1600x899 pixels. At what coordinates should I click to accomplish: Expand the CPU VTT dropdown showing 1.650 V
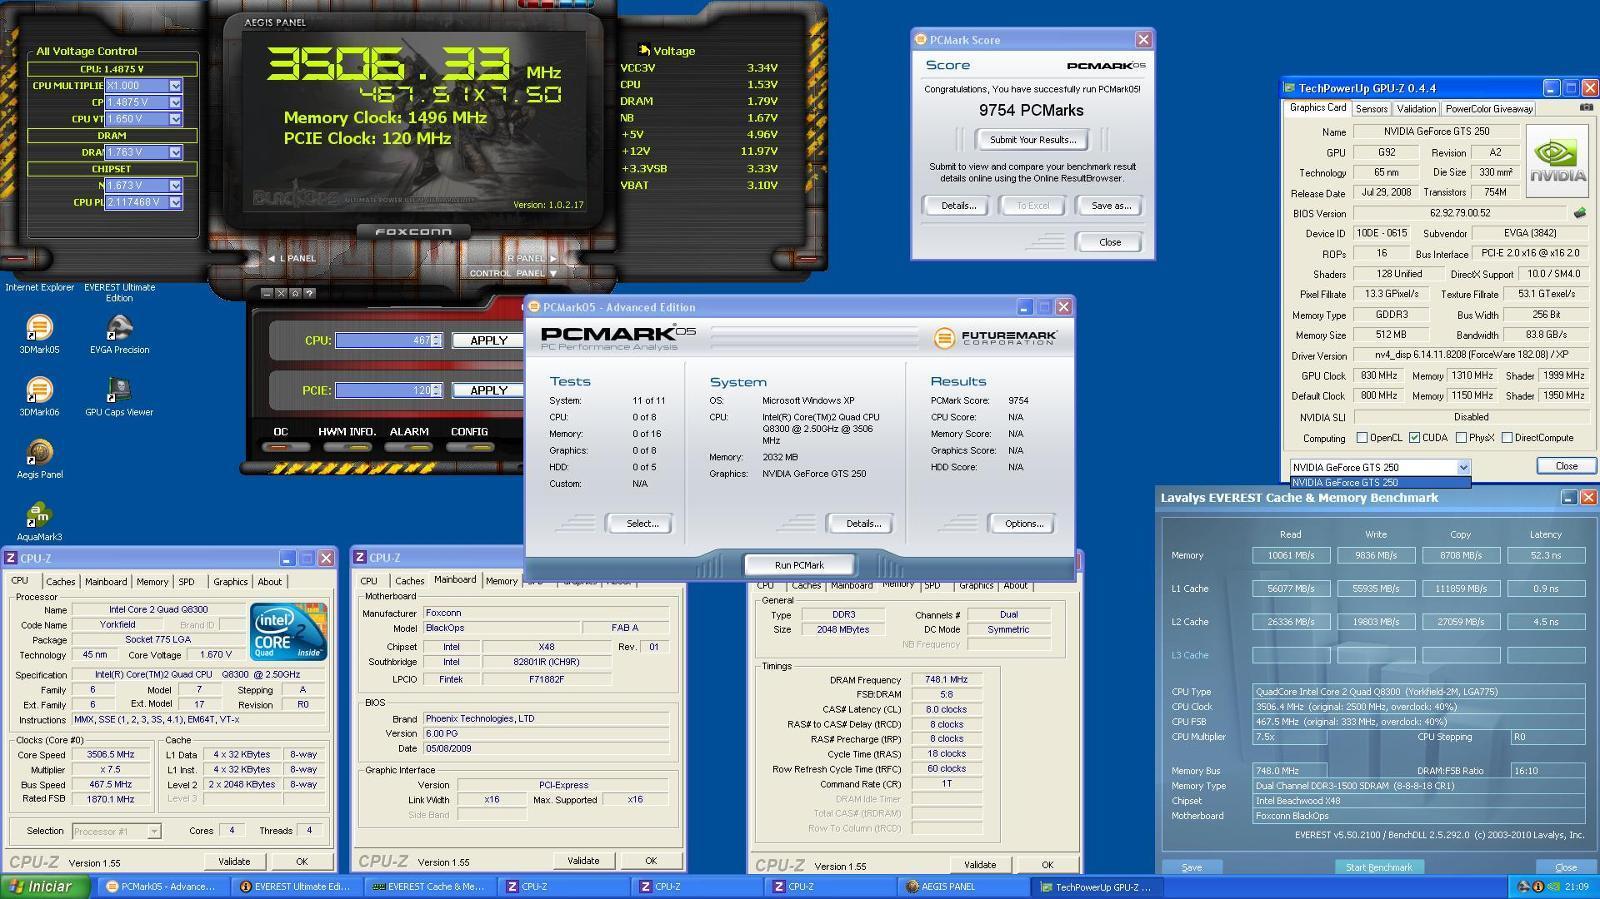pyautogui.click(x=175, y=119)
